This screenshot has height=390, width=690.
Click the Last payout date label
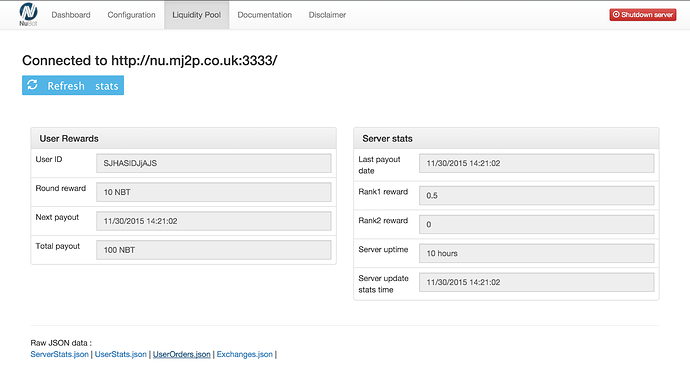pos(379,165)
